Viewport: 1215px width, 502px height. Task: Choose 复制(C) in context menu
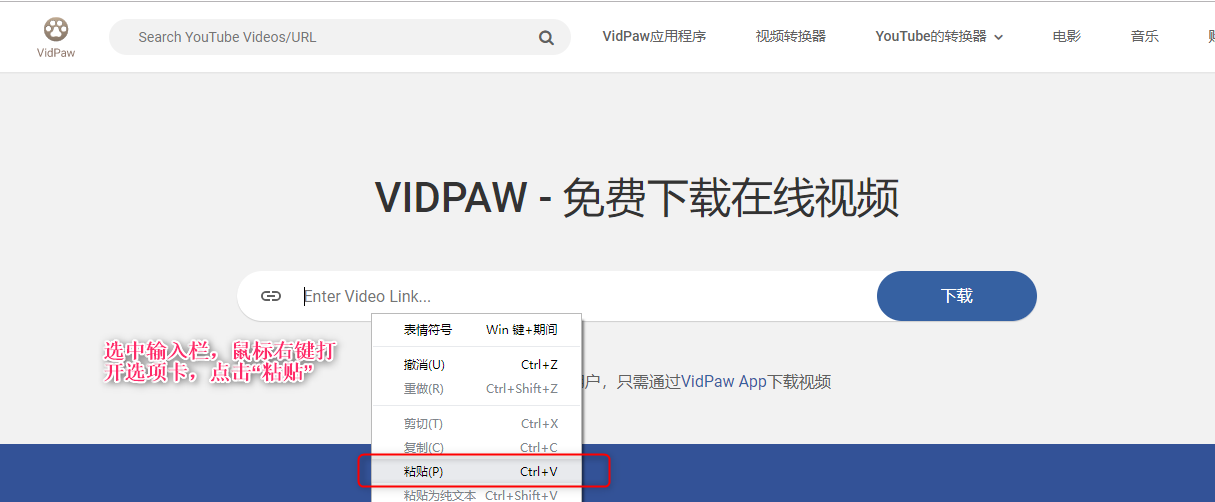click(477, 448)
